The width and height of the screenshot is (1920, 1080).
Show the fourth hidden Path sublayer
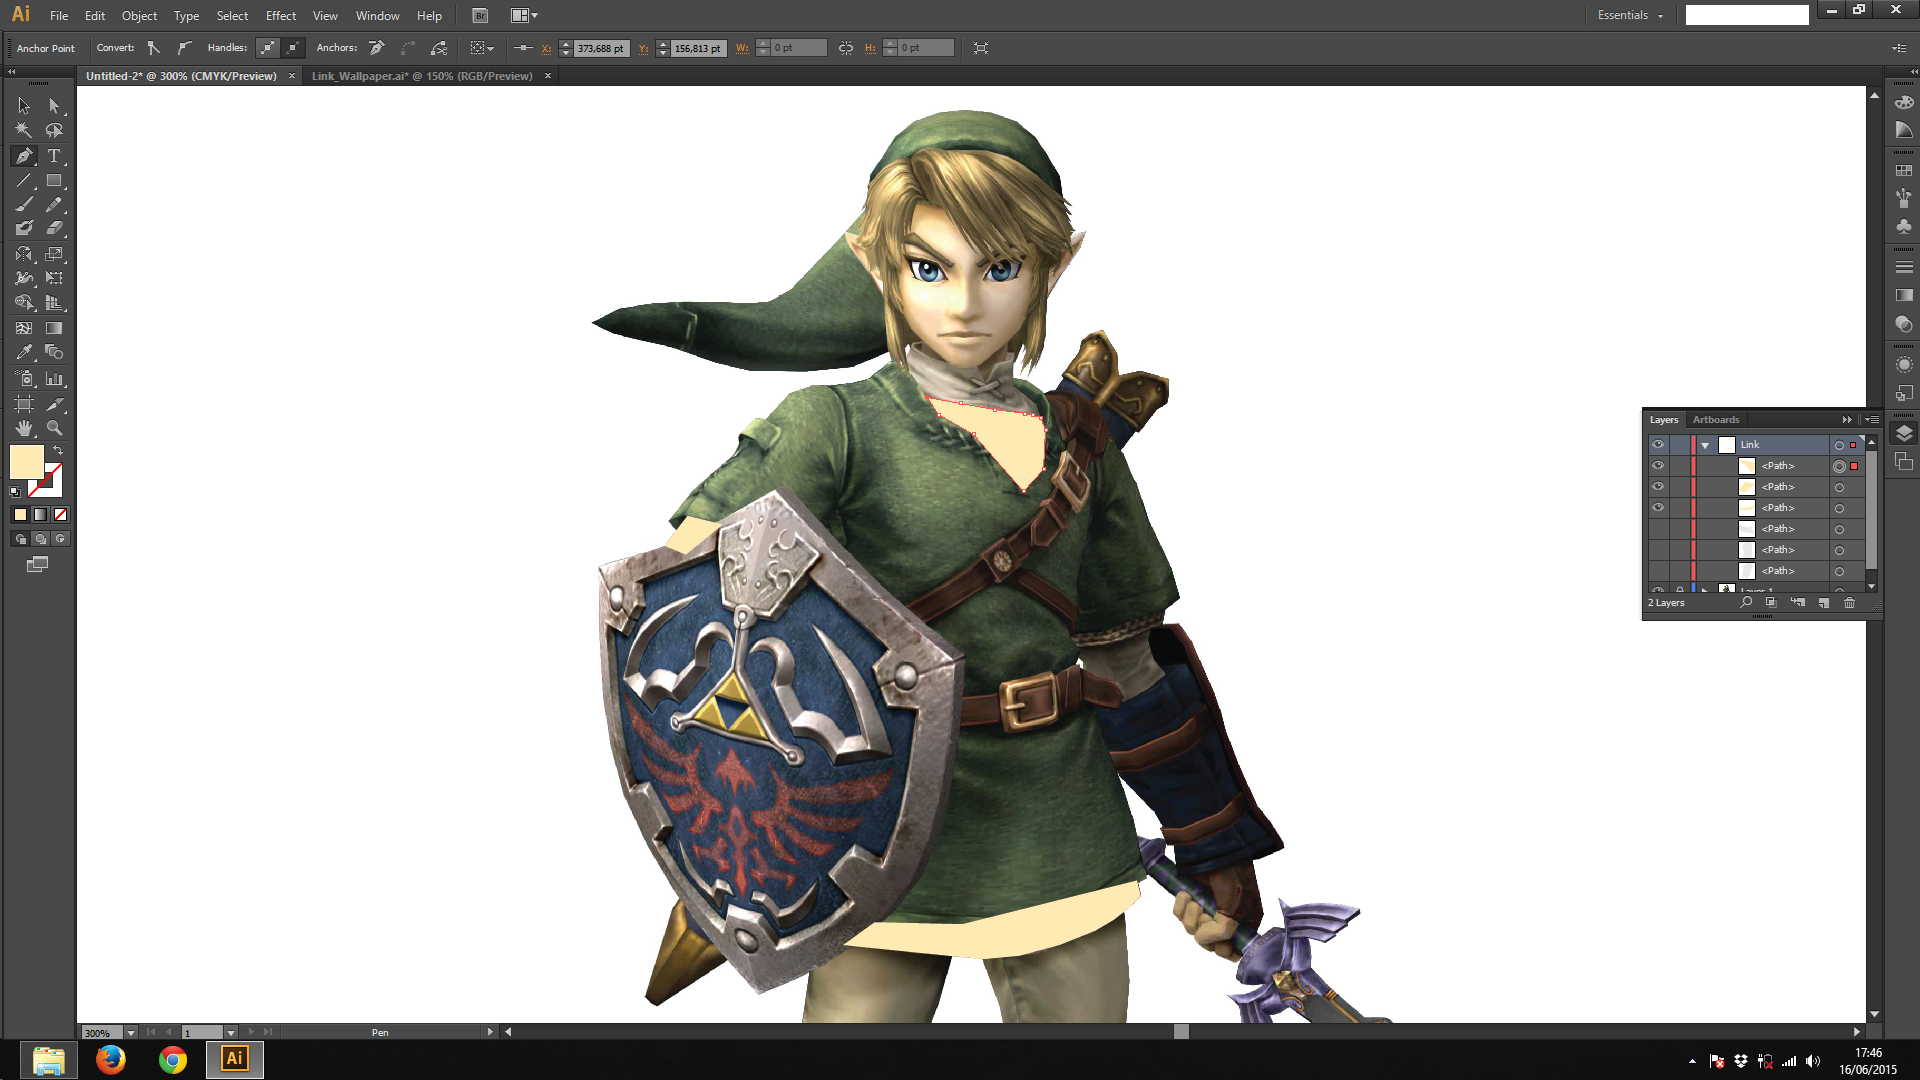[x=1658, y=529]
